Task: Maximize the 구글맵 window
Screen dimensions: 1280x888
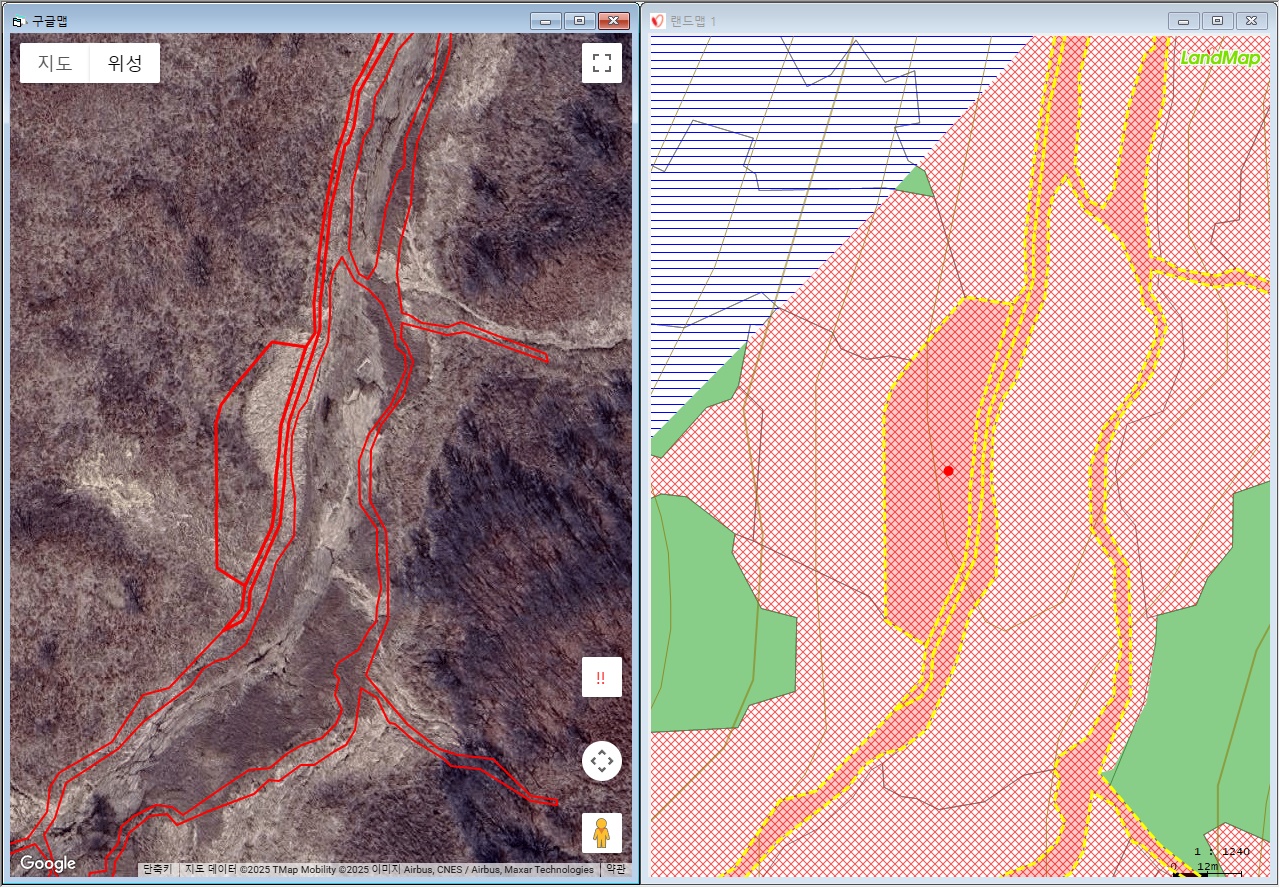Action: click(578, 20)
